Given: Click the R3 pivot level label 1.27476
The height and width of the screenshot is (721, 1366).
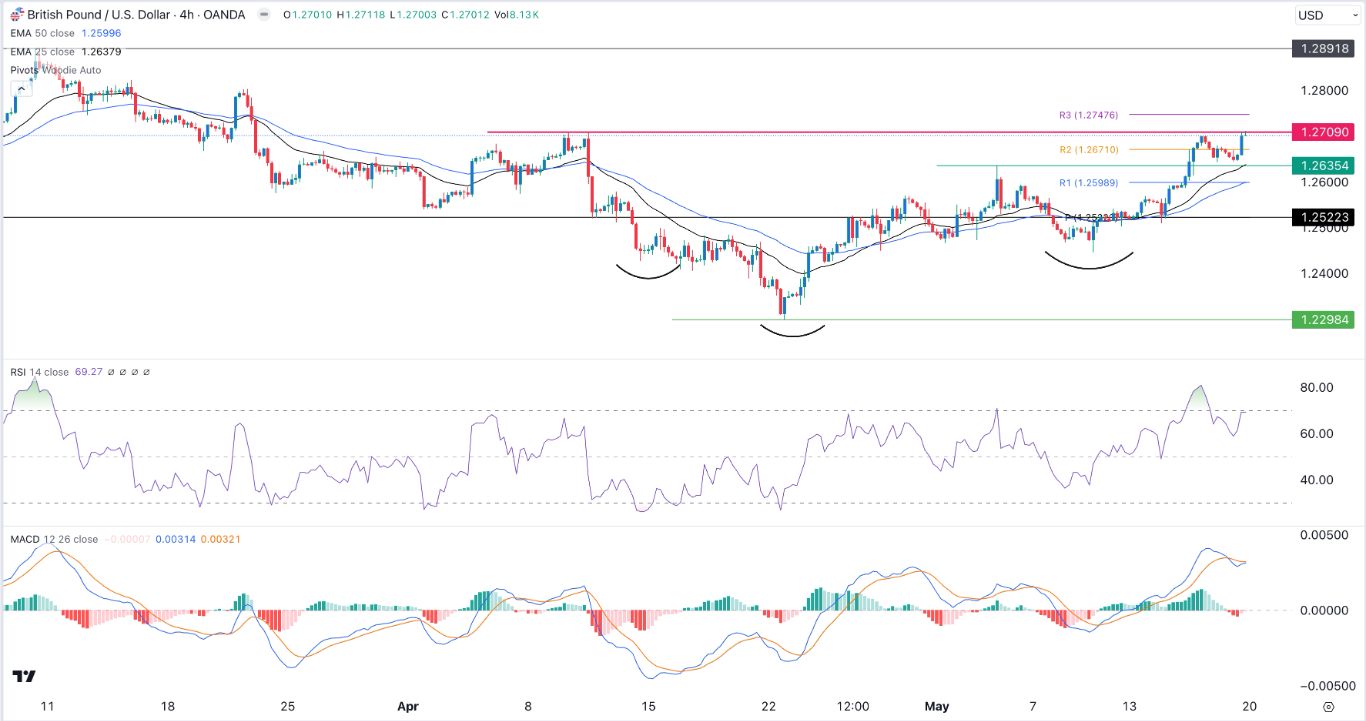Looking at the screenshot, I should coord(1089,115).
